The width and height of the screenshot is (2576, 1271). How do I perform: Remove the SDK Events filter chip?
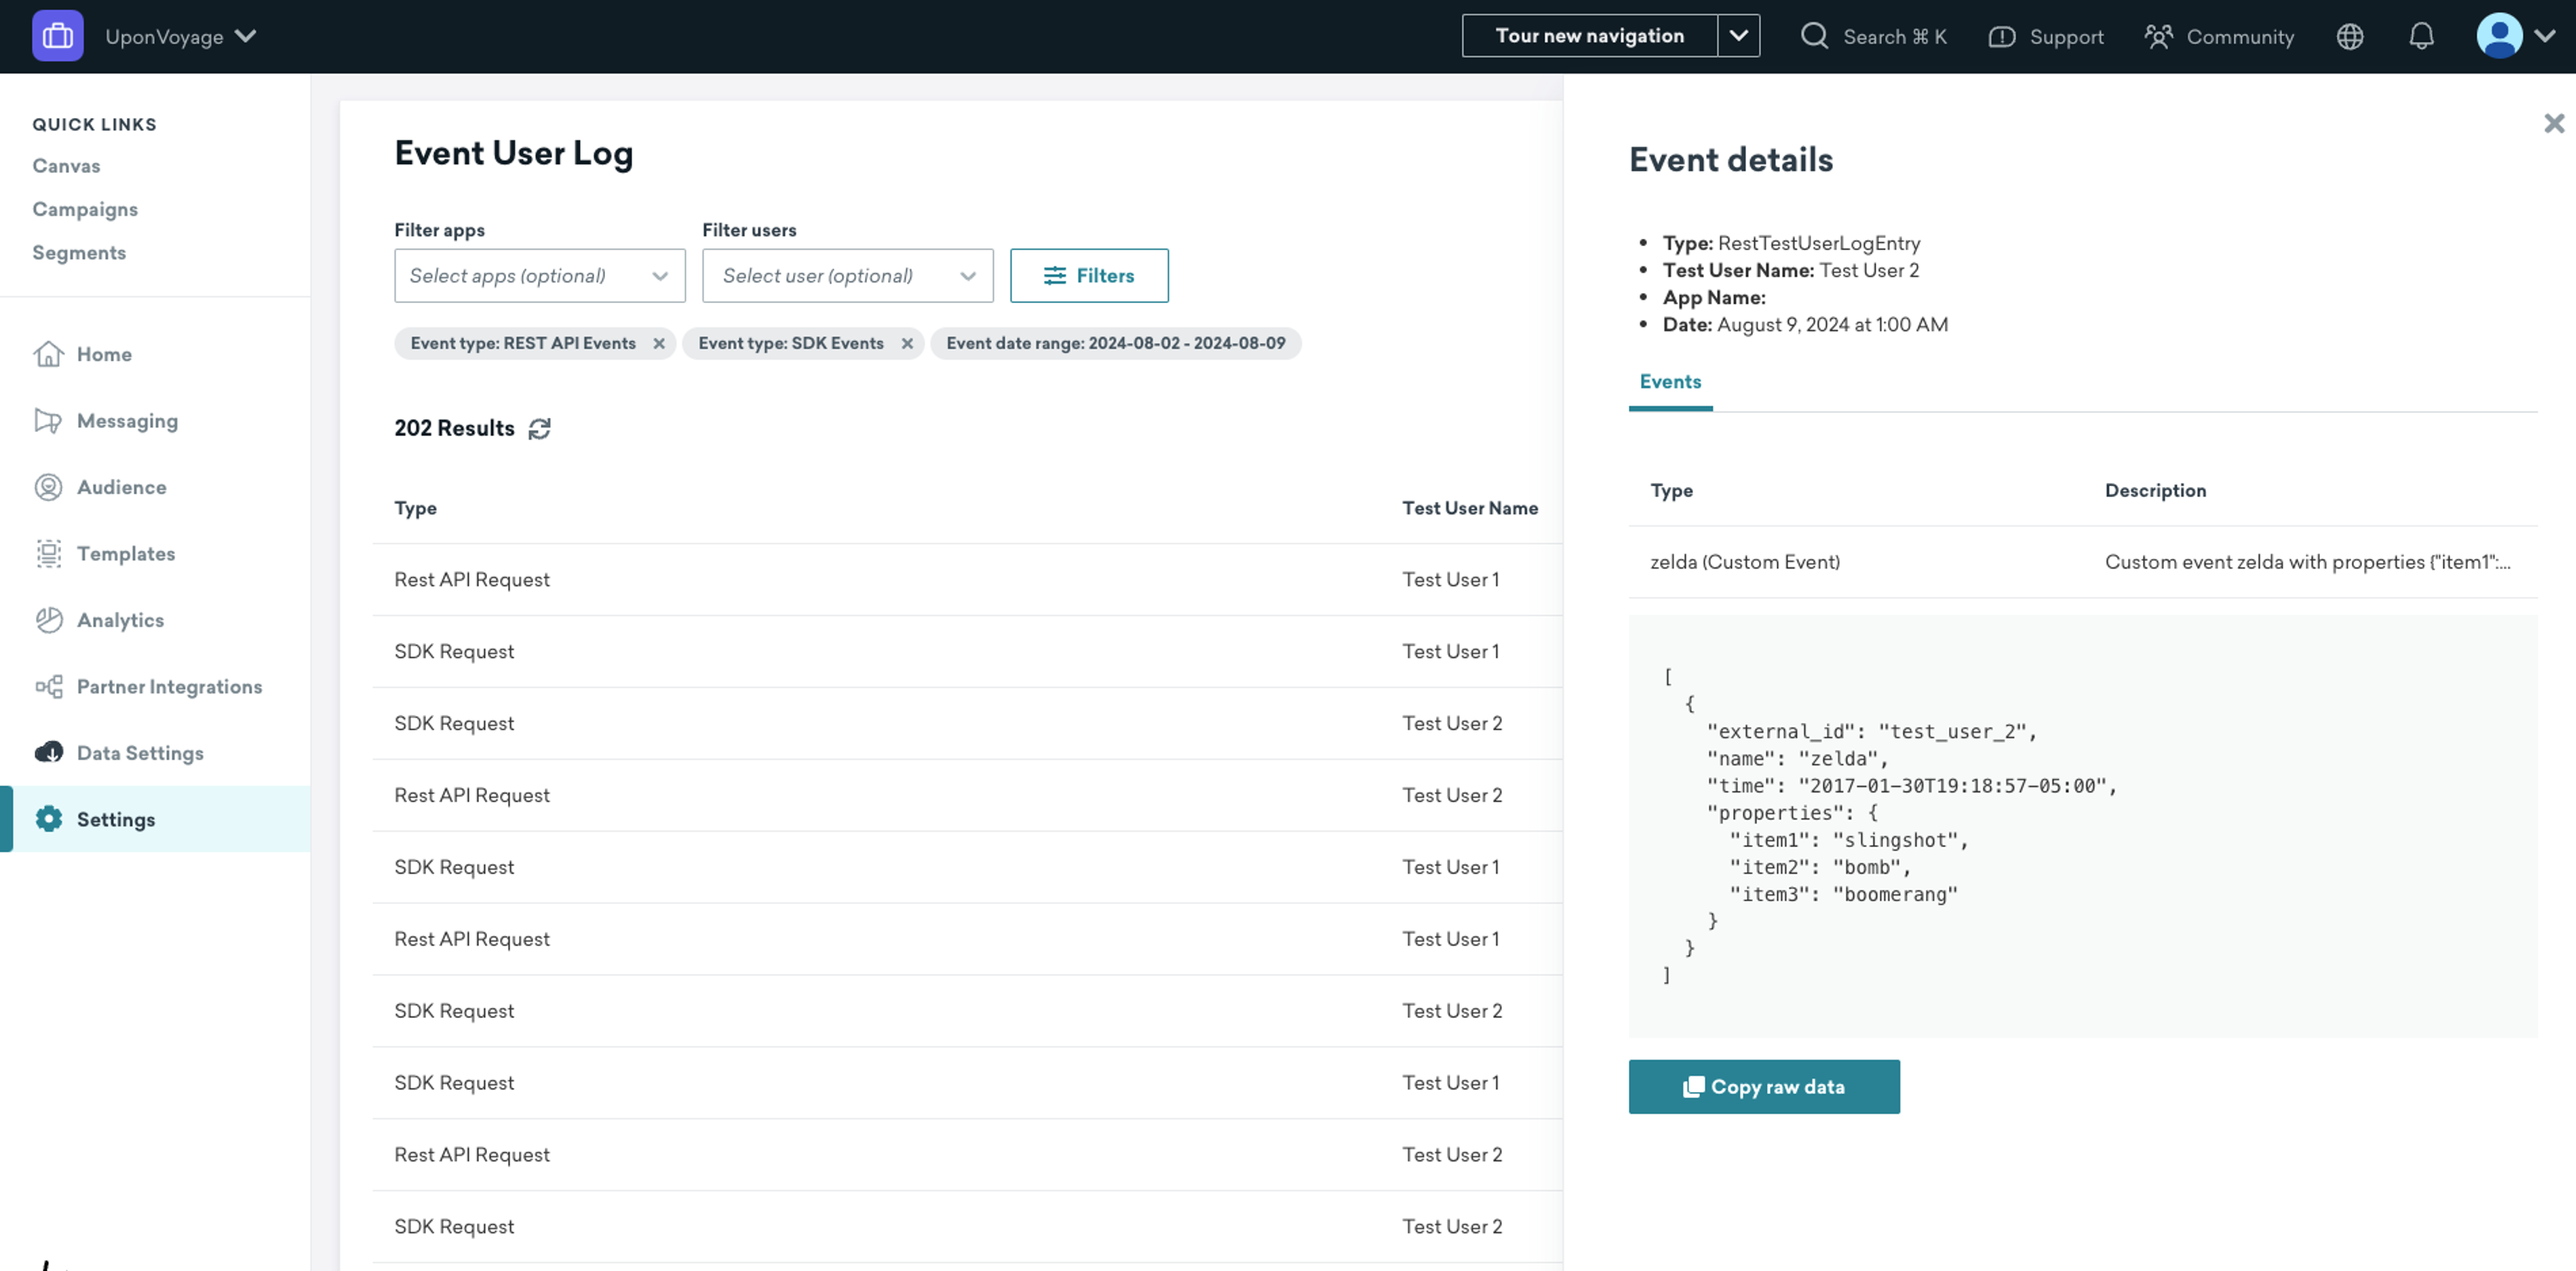coord(907,343)
